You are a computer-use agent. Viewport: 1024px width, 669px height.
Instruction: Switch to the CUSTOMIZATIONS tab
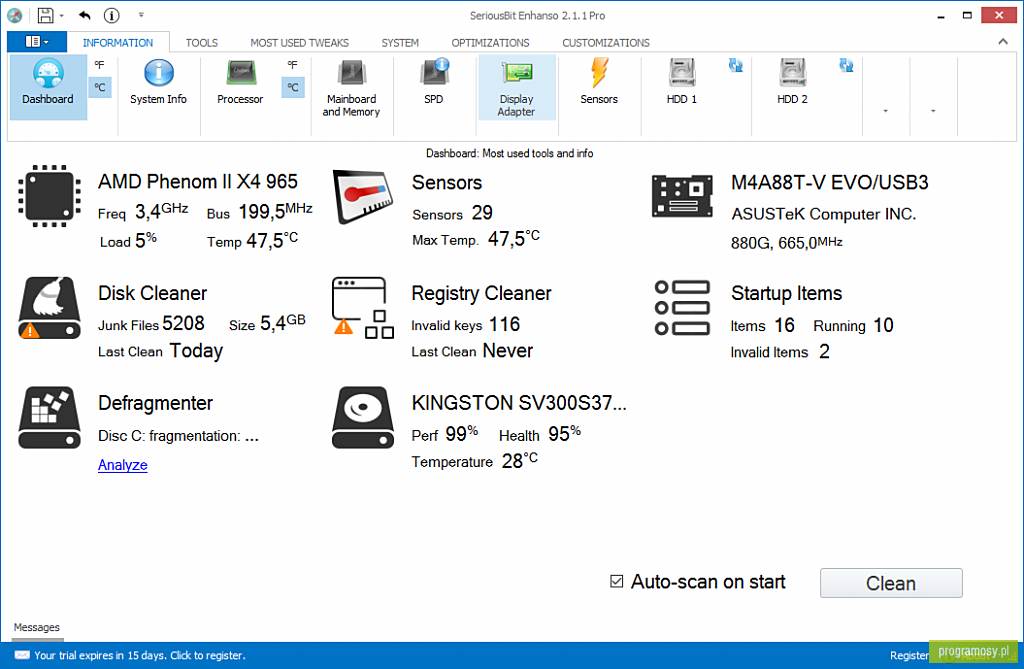point(606,42)
